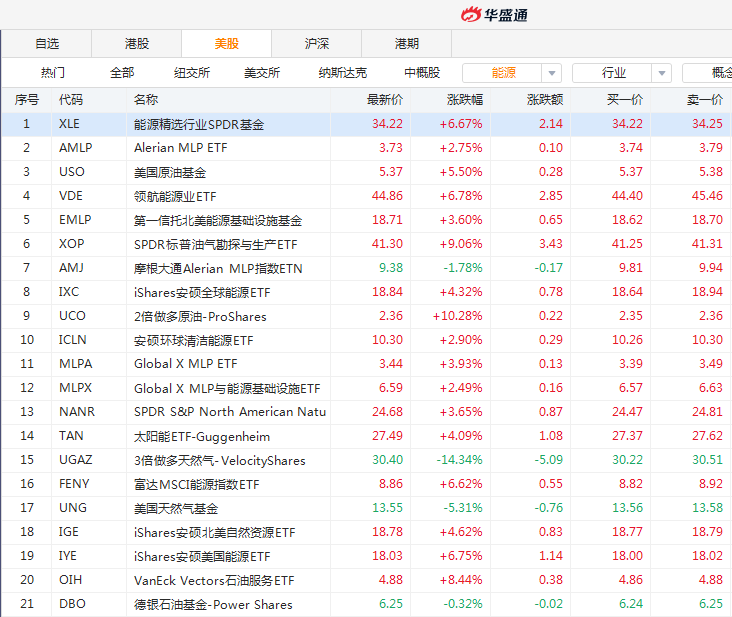Select TAN stock code
This screenshot has width=732, height=617.
pyautogui.click(x=71, y=435)
